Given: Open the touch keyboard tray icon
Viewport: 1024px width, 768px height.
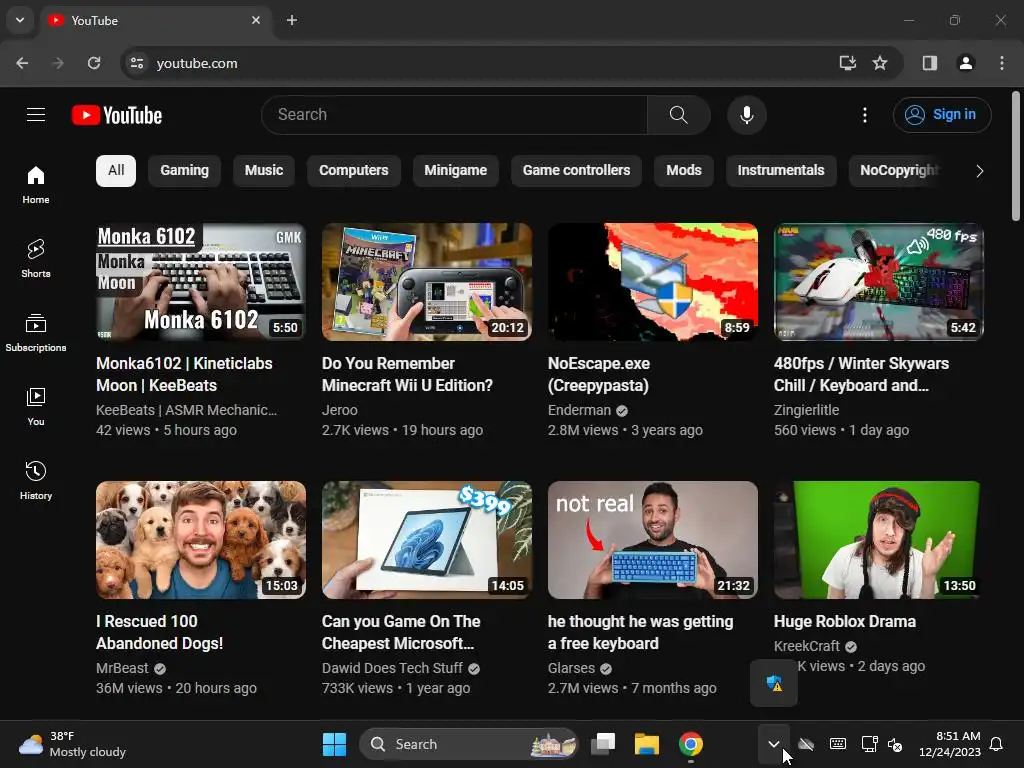Looking at the screenshot, I should coord(838,744).
